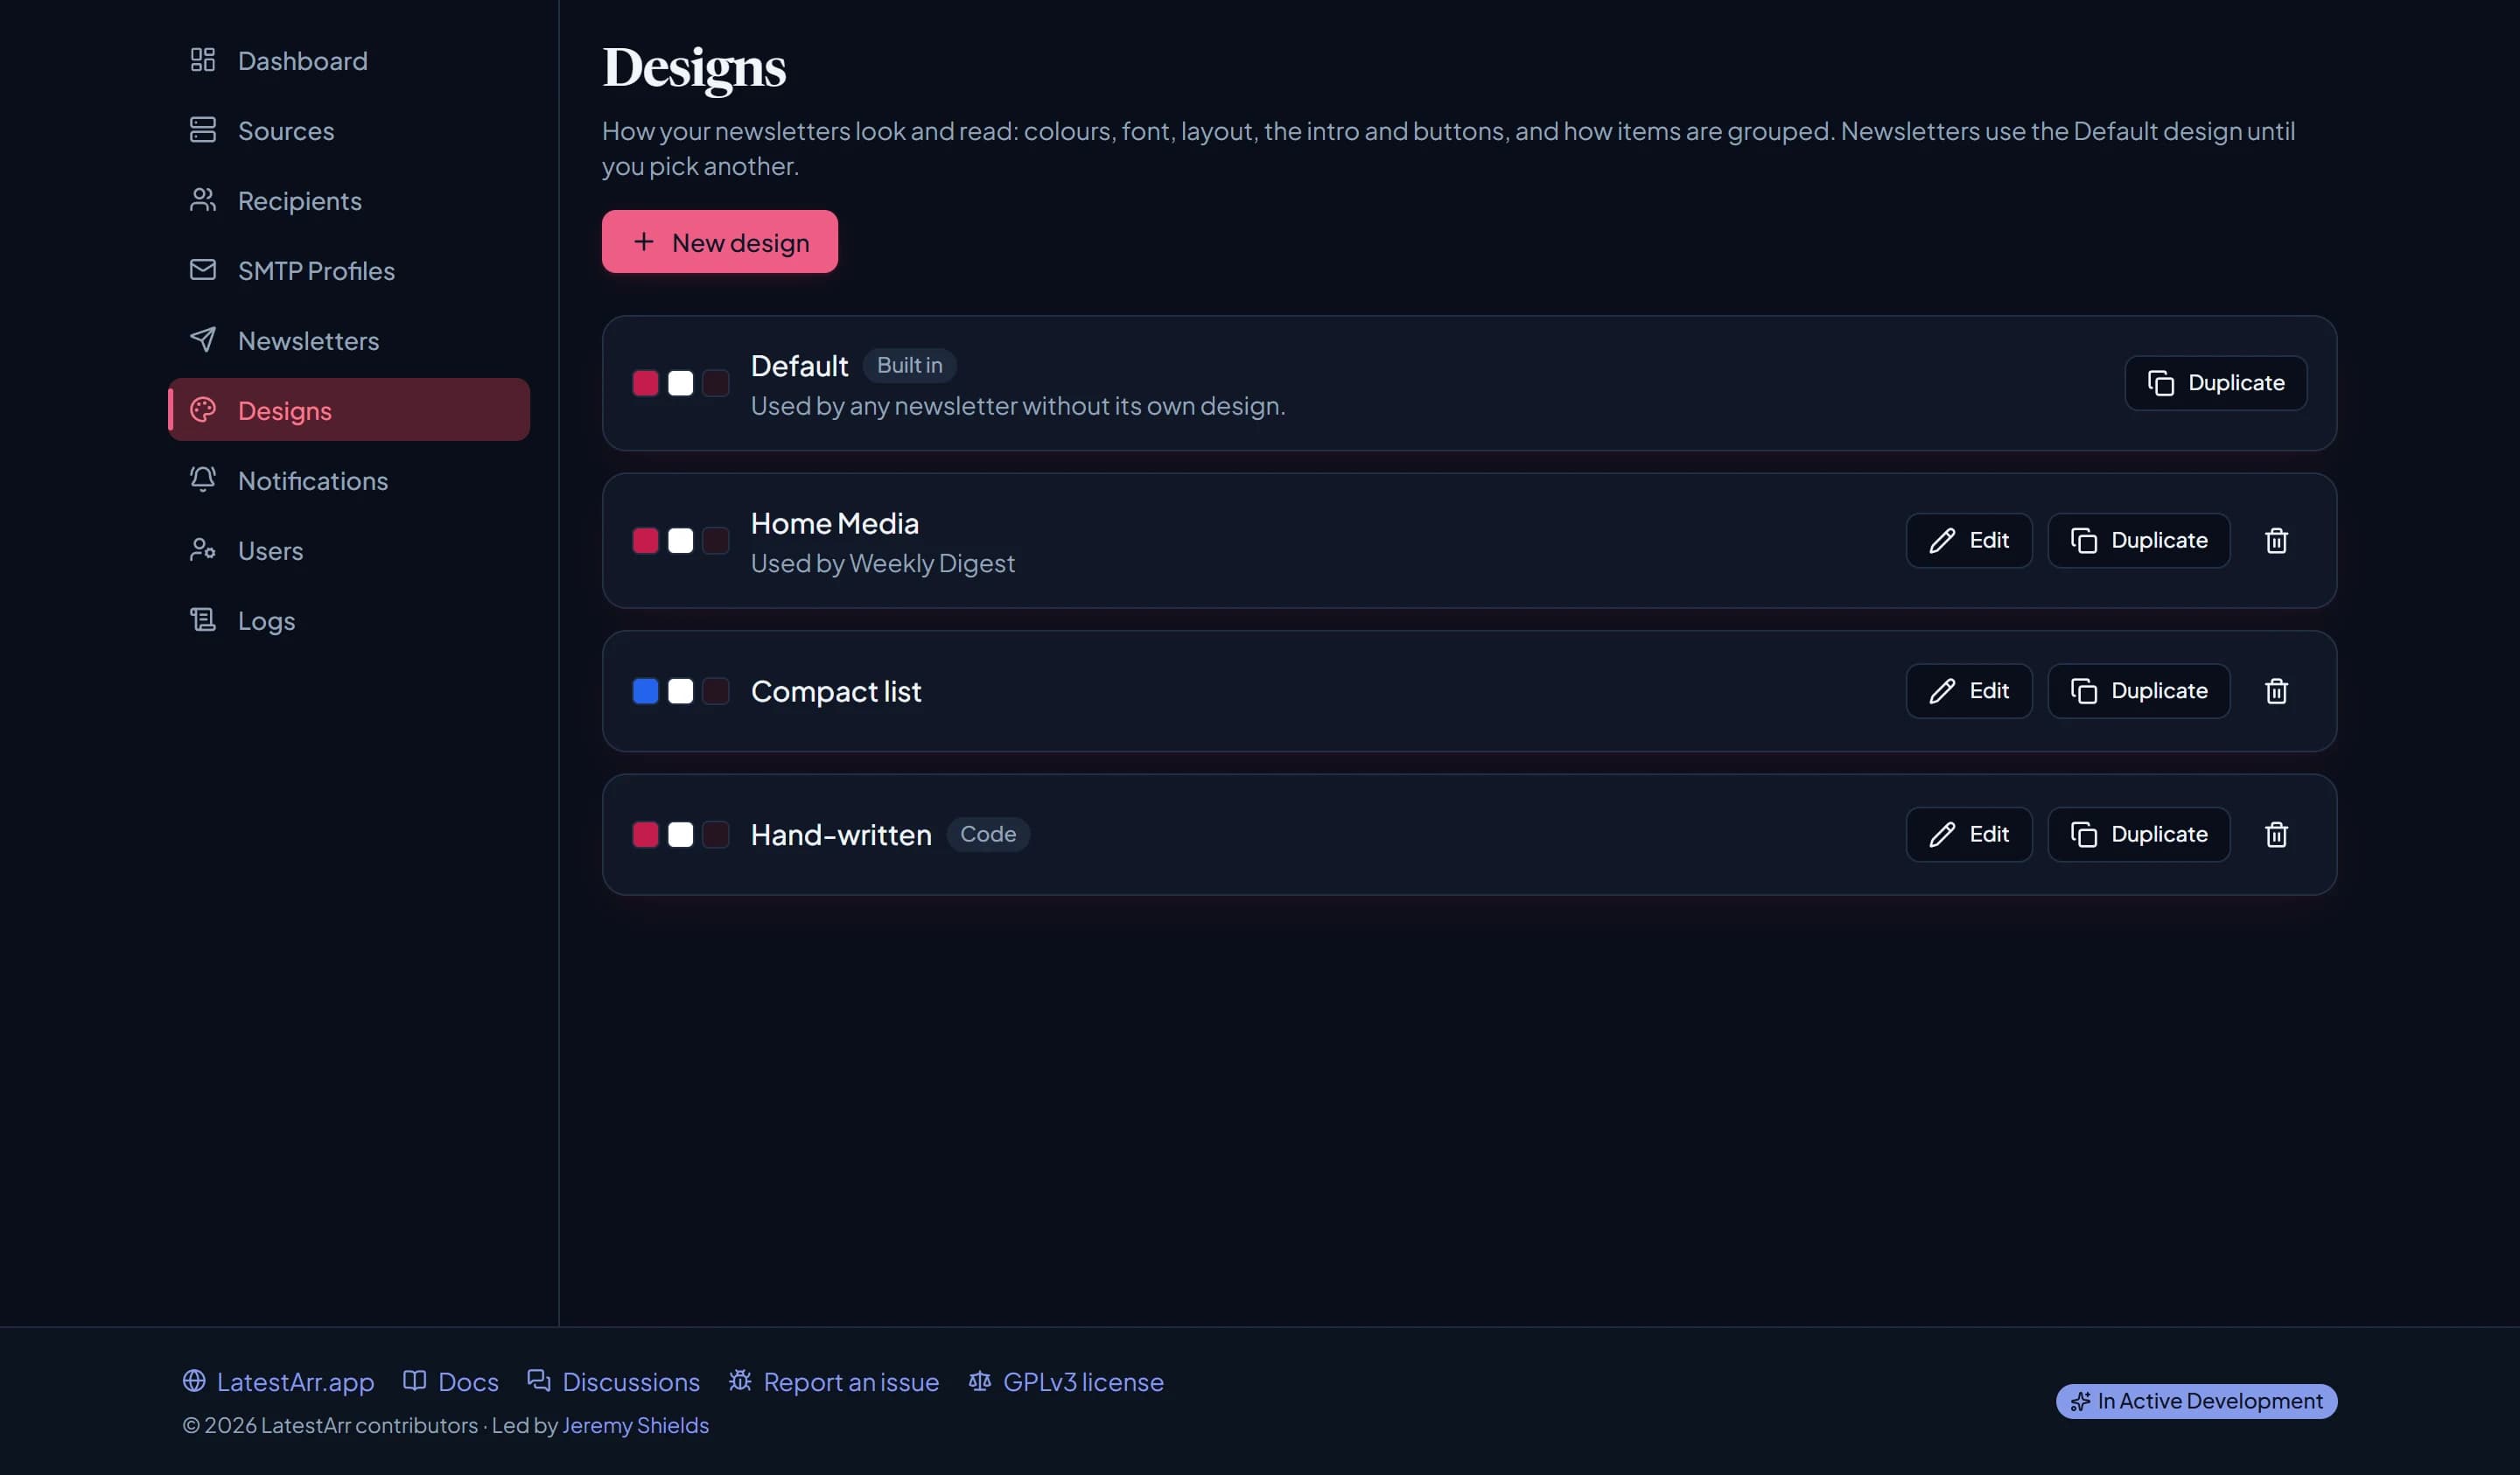Click the Designs palette icon

tap(203, 410)
